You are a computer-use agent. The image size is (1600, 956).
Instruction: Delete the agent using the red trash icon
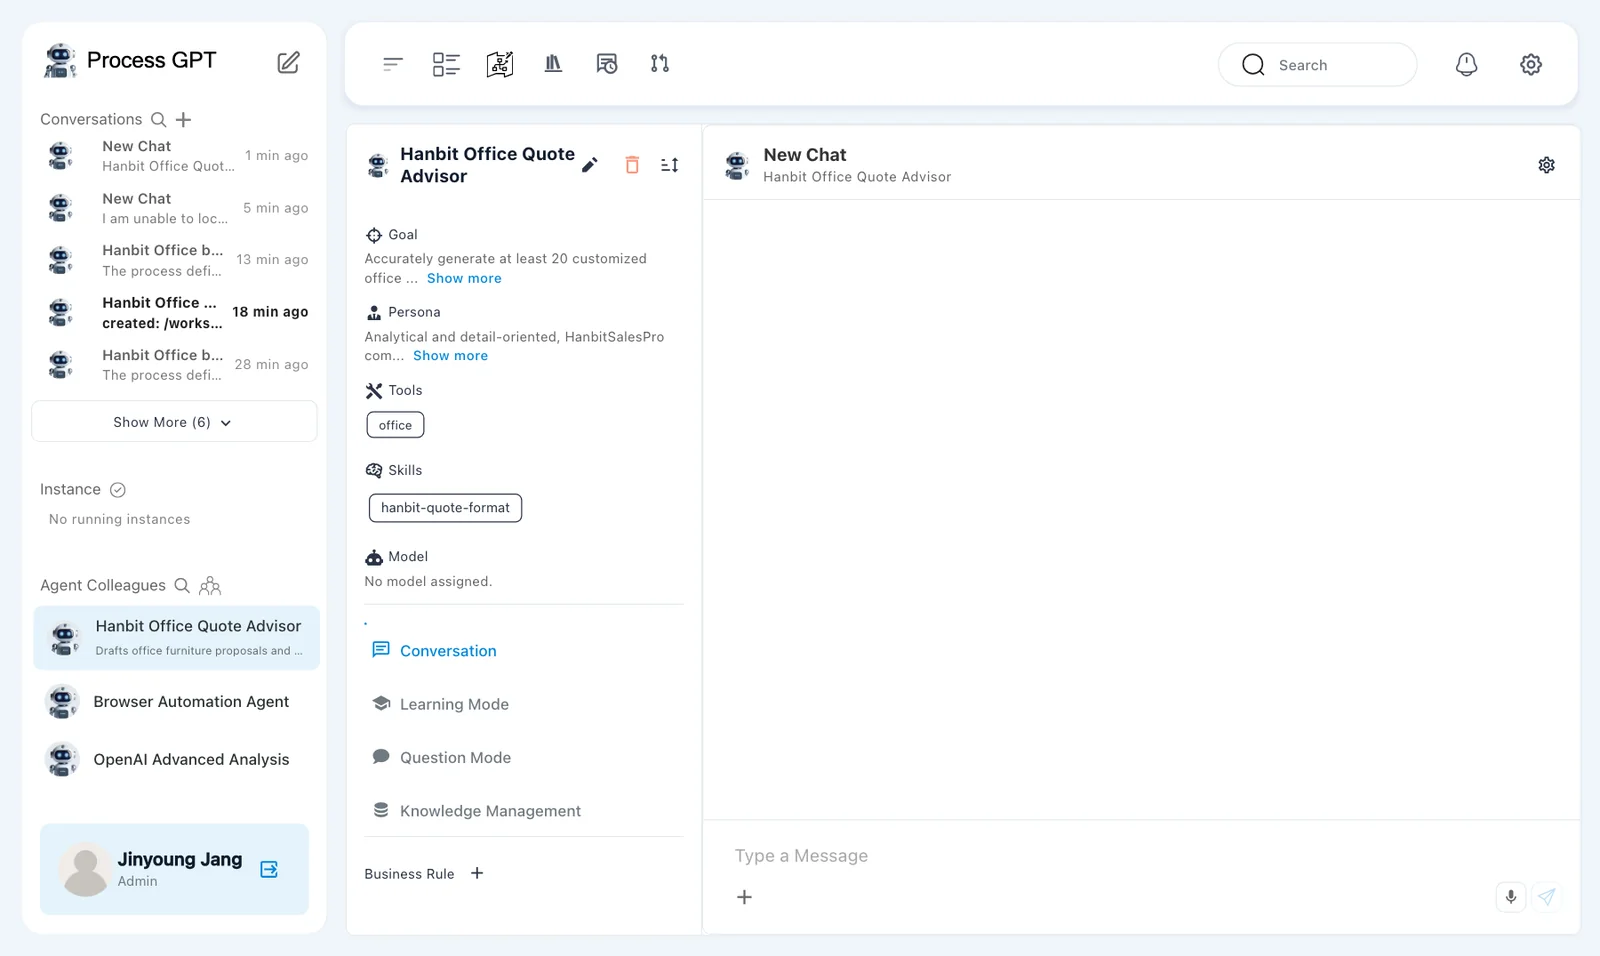632,165
